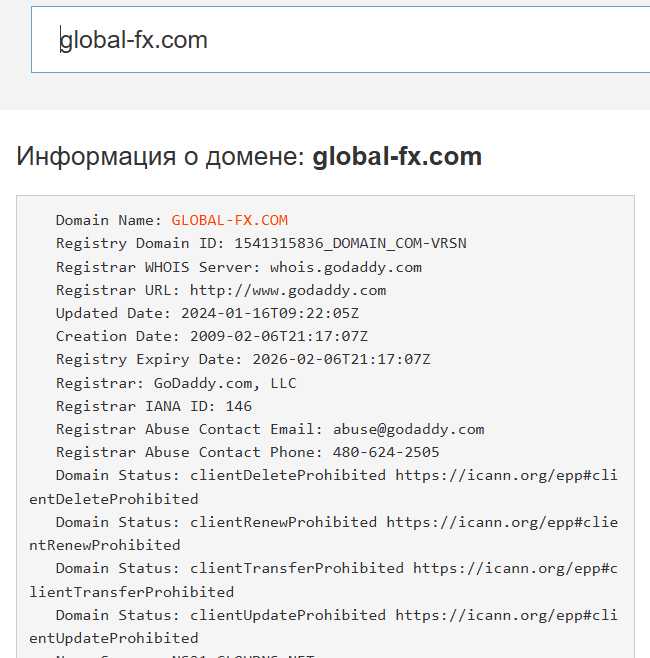650x658 pixels.
Task: Click the "Информация о домене" heading text
Action: 160,157
